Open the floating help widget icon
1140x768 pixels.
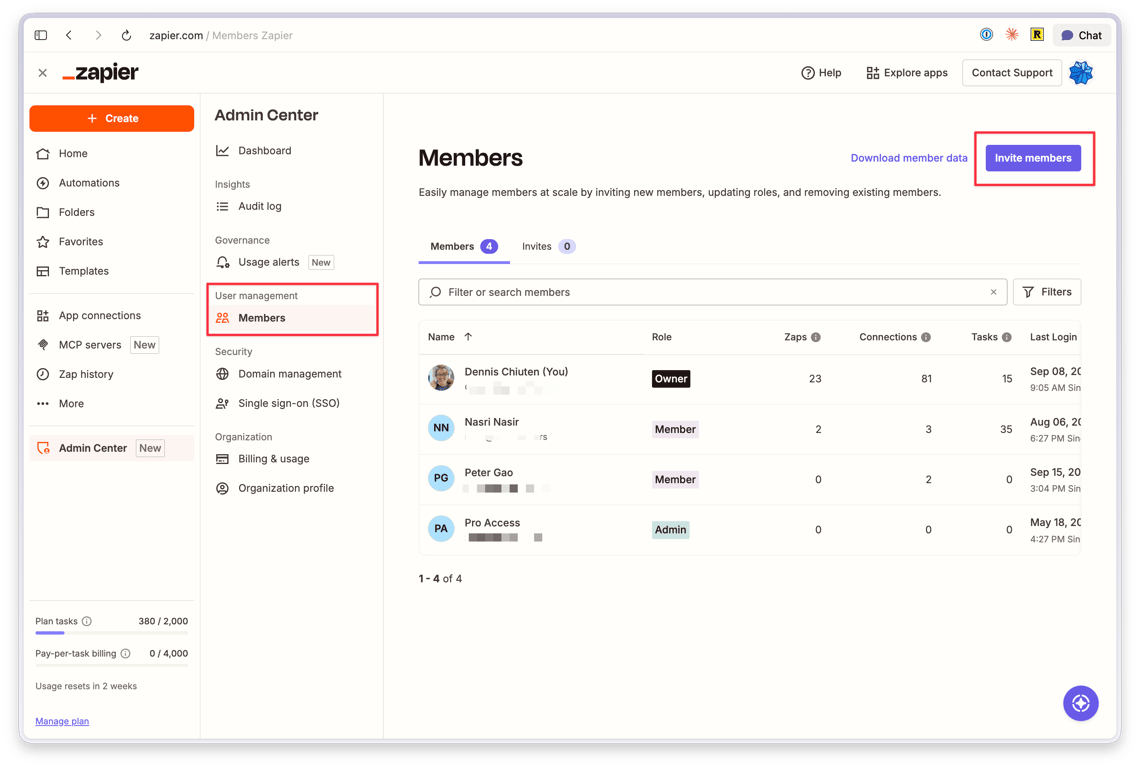[1081, 703]
